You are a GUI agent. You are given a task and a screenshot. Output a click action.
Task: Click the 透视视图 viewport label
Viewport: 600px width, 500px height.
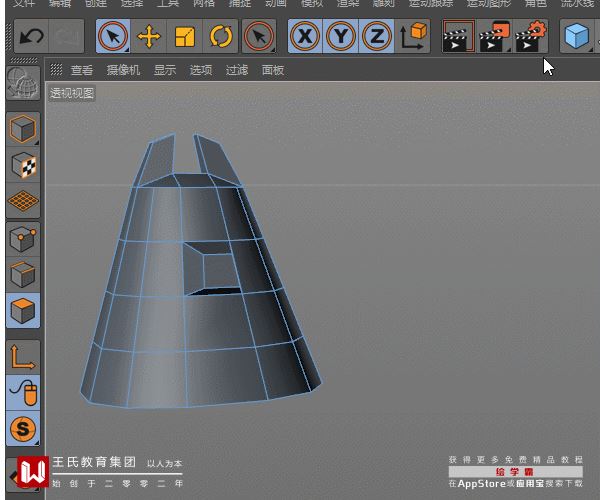[x=72, y=93]
